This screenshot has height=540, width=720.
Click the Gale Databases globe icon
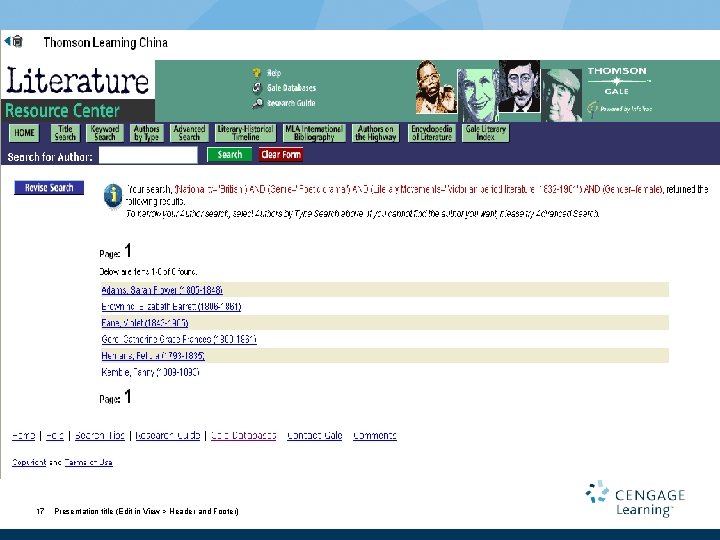257,88
